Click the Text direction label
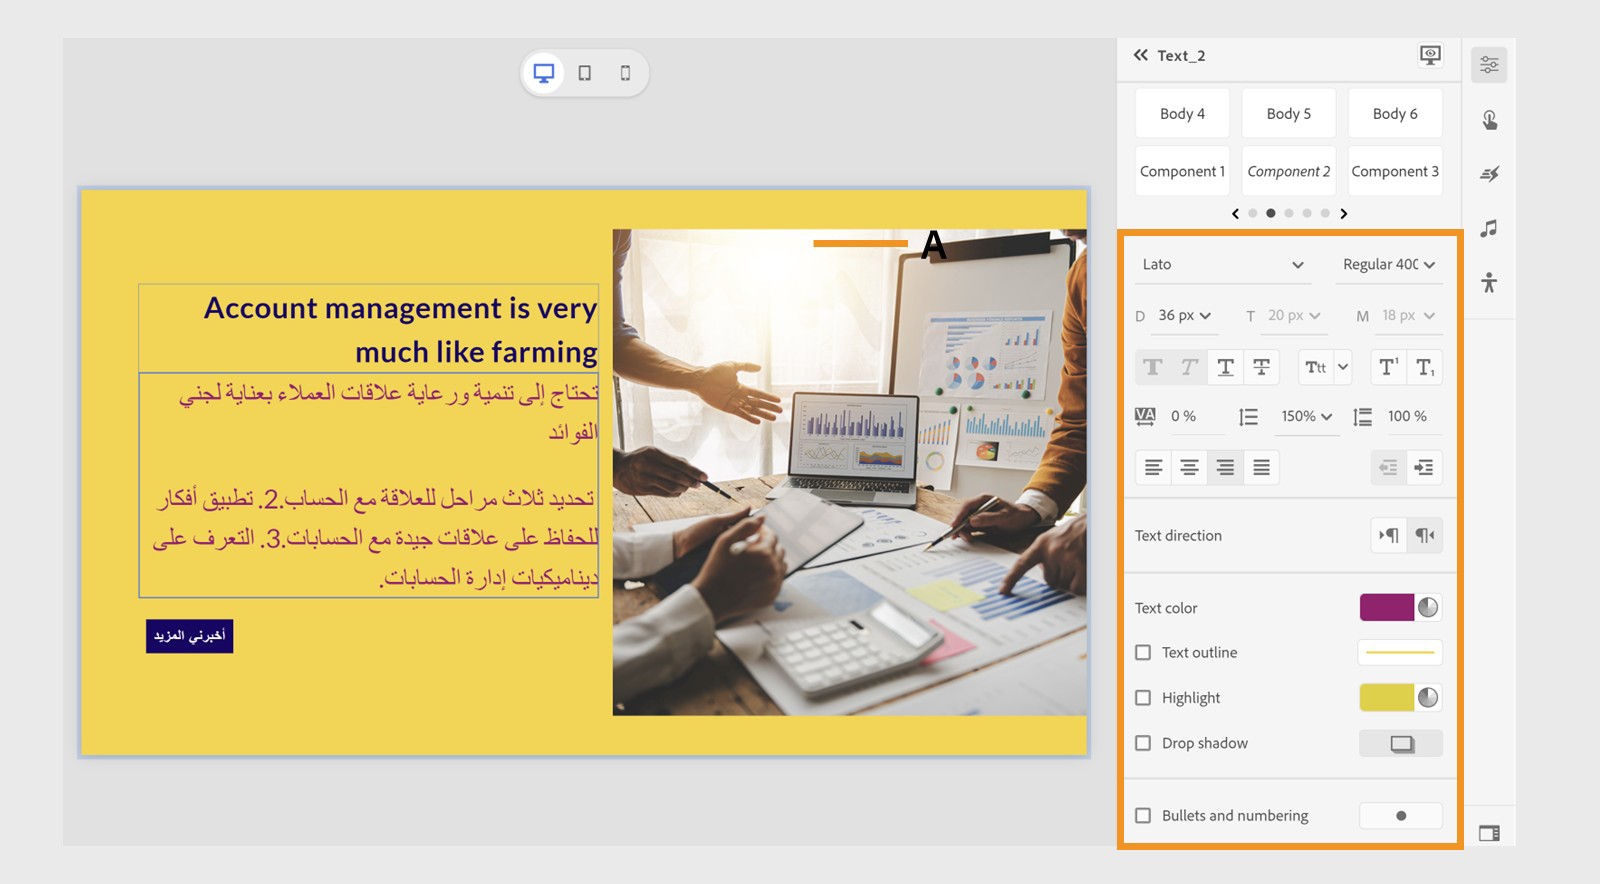1600x884 pixels. [x=1178, y=535]
